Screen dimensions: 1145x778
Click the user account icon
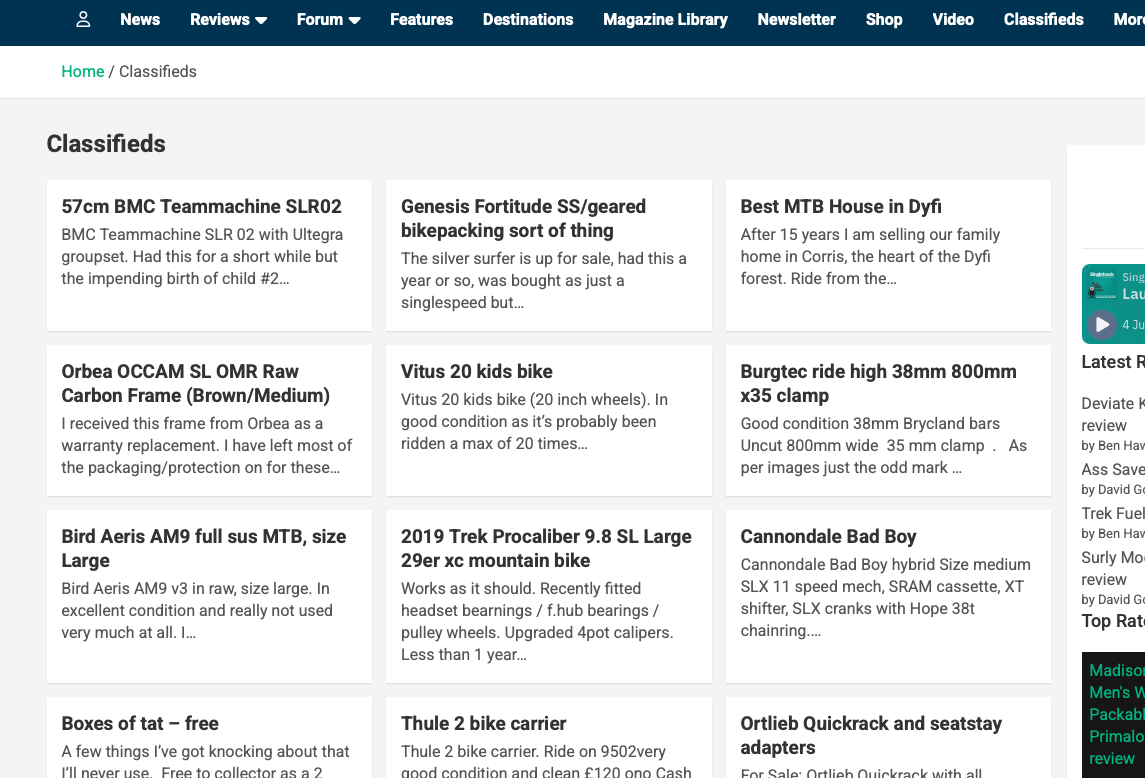tap(83, 19)
